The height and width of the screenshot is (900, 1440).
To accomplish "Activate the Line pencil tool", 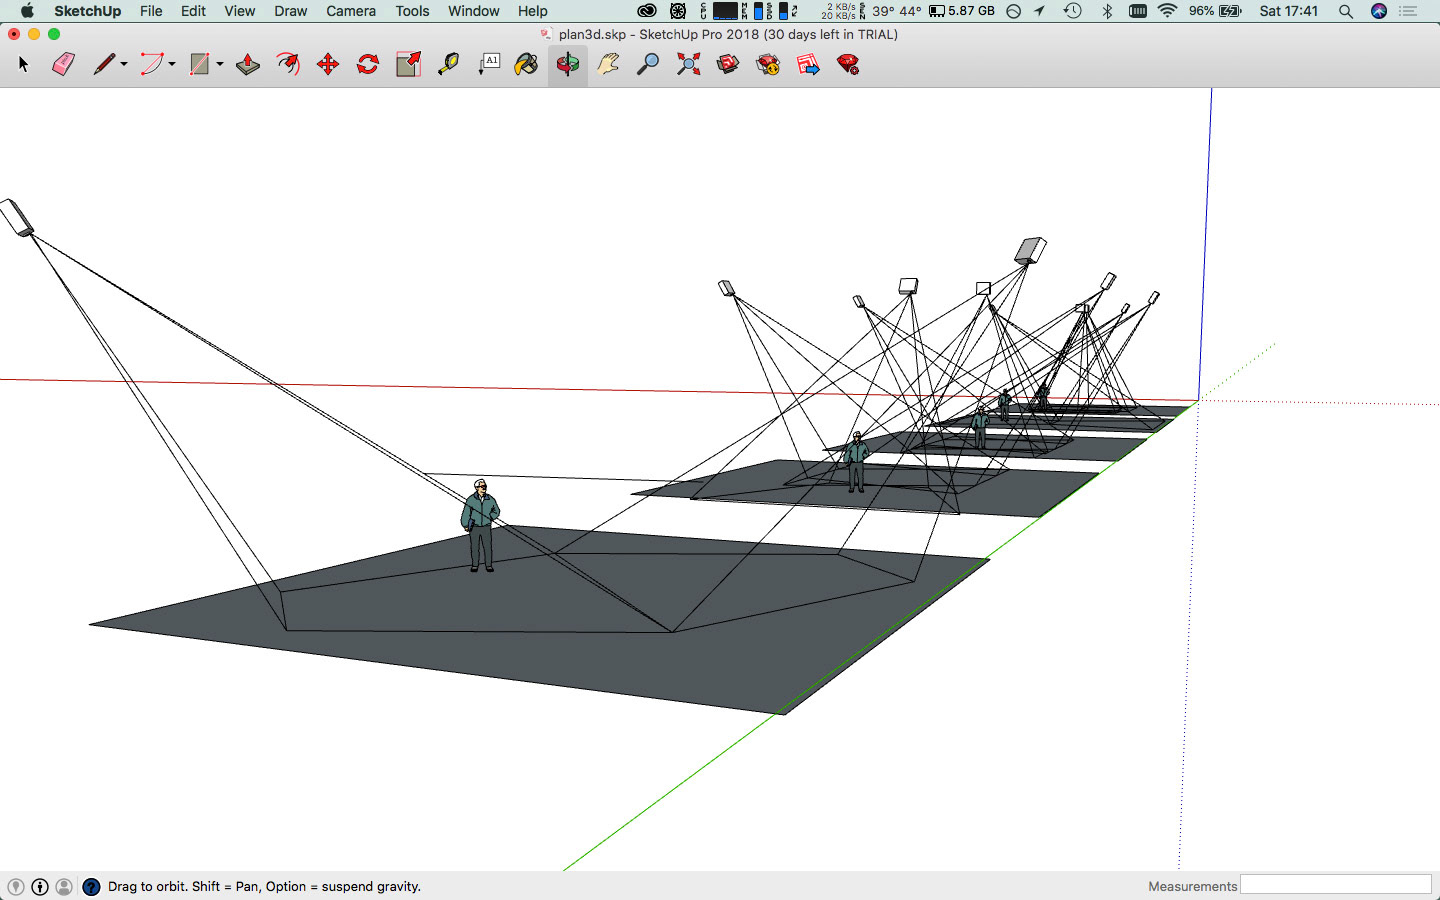I will pyautogui.click(x=104, y=64).
